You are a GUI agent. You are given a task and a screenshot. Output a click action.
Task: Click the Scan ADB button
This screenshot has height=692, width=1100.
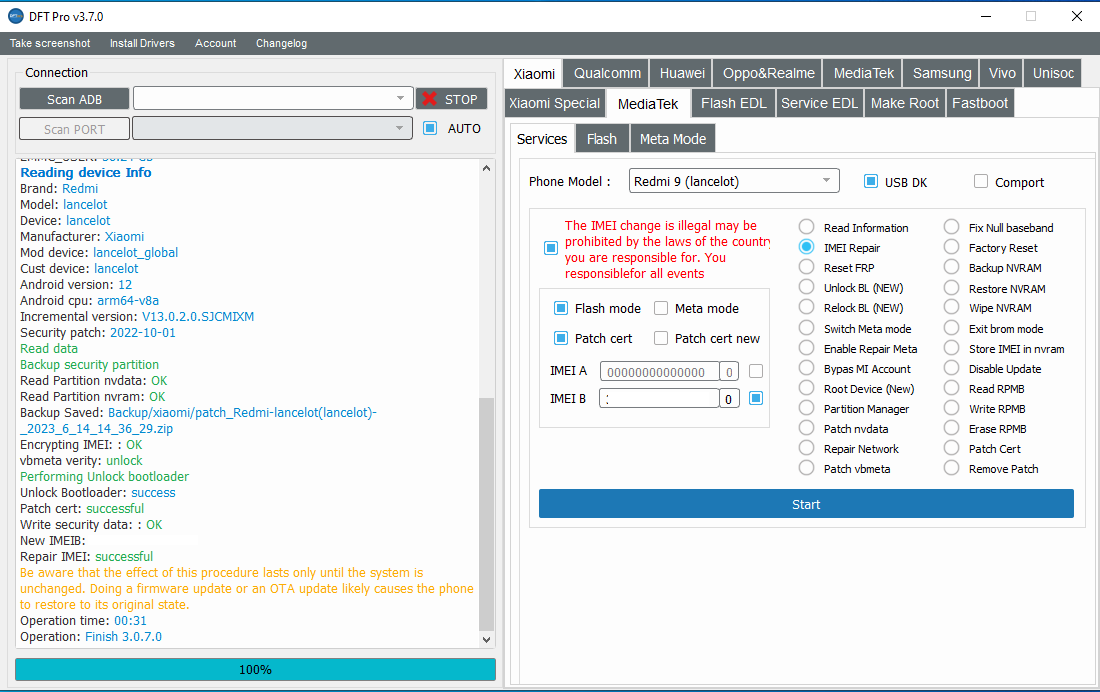[x=74, y=99]
